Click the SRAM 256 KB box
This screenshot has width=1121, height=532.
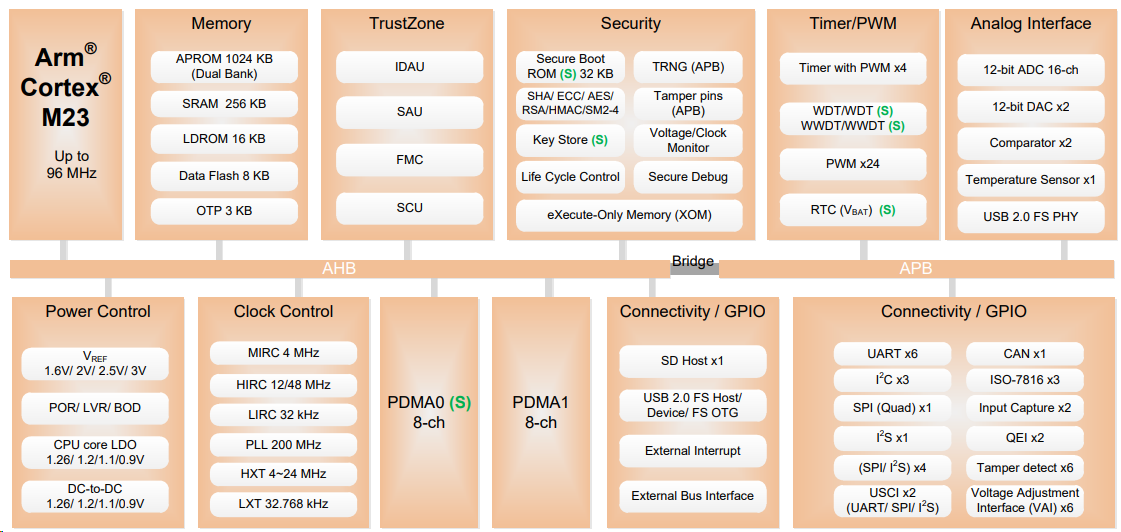tap(224, 104)
